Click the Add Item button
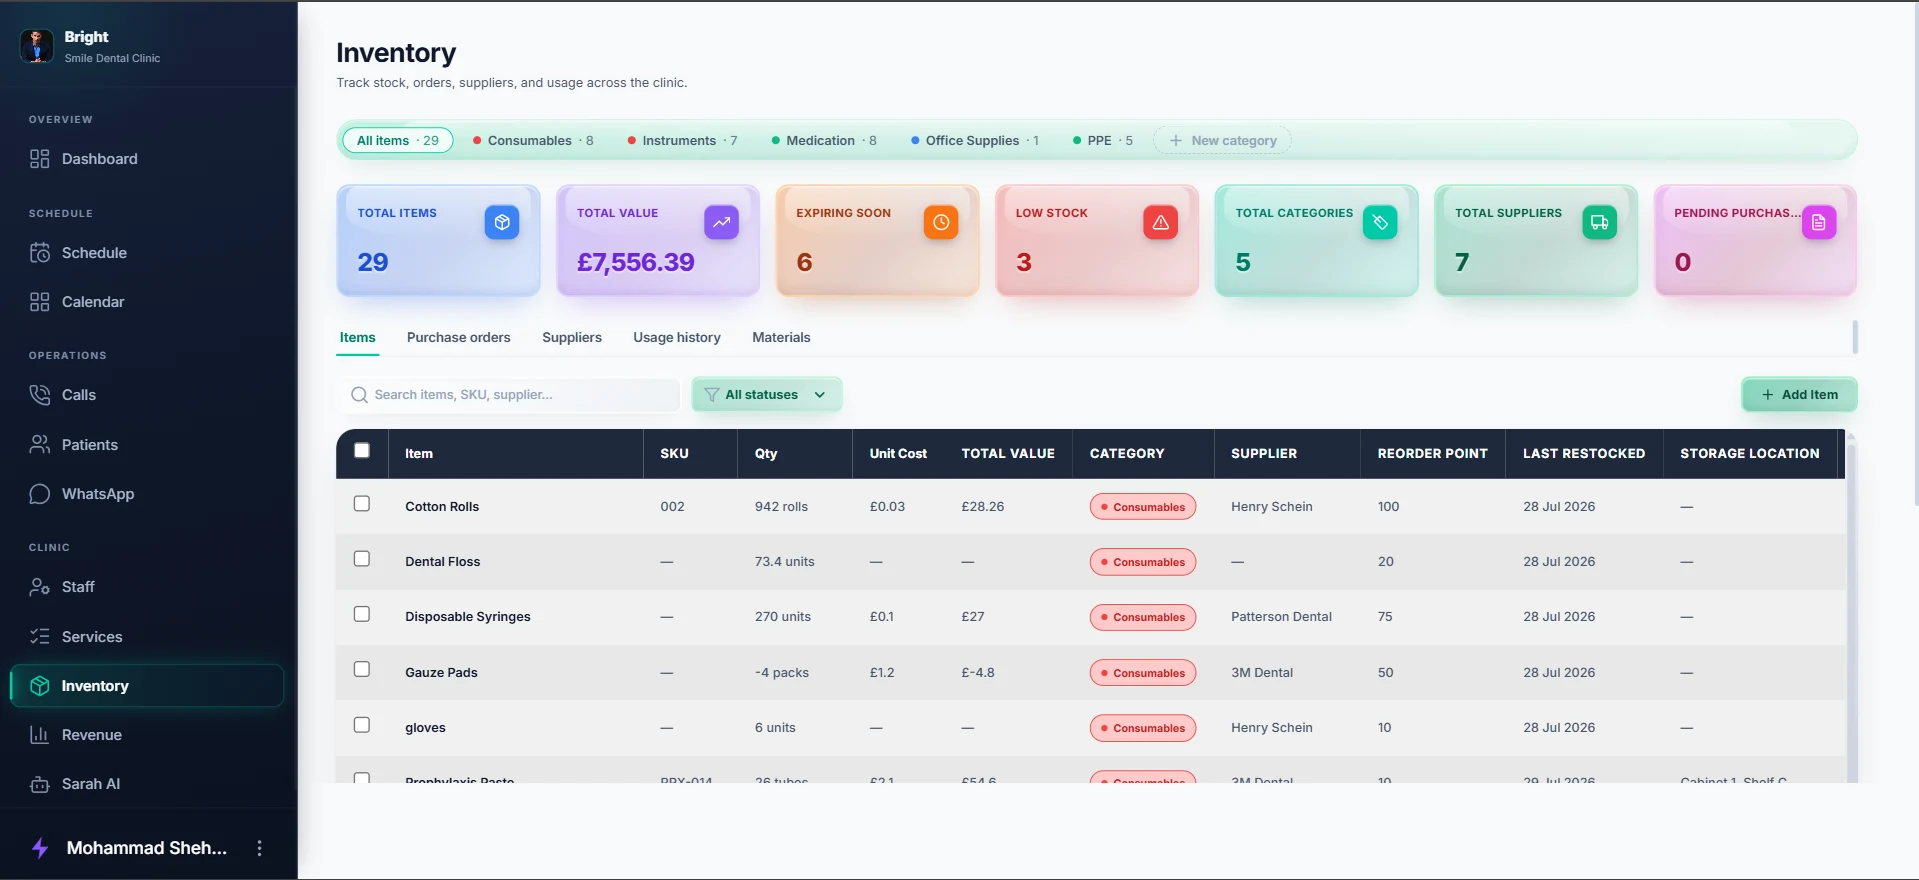This screenshot has width=1919, height=880. pyautogui.click(x=1799, y=395)
